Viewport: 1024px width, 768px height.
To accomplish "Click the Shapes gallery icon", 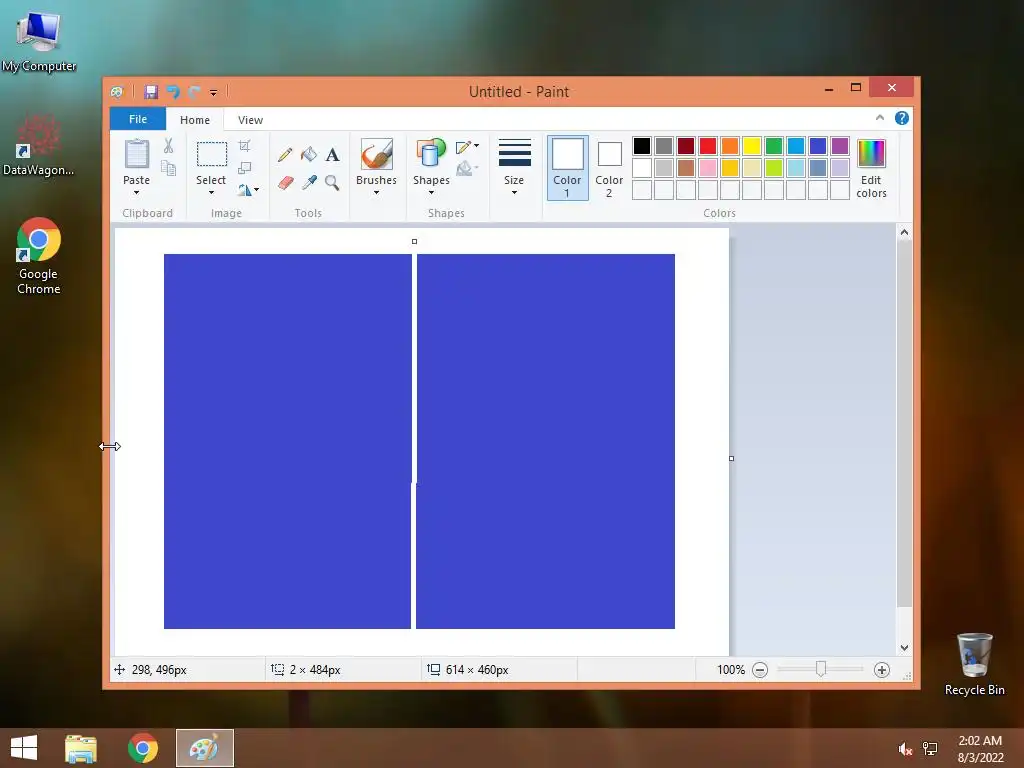I will point(431,154).
